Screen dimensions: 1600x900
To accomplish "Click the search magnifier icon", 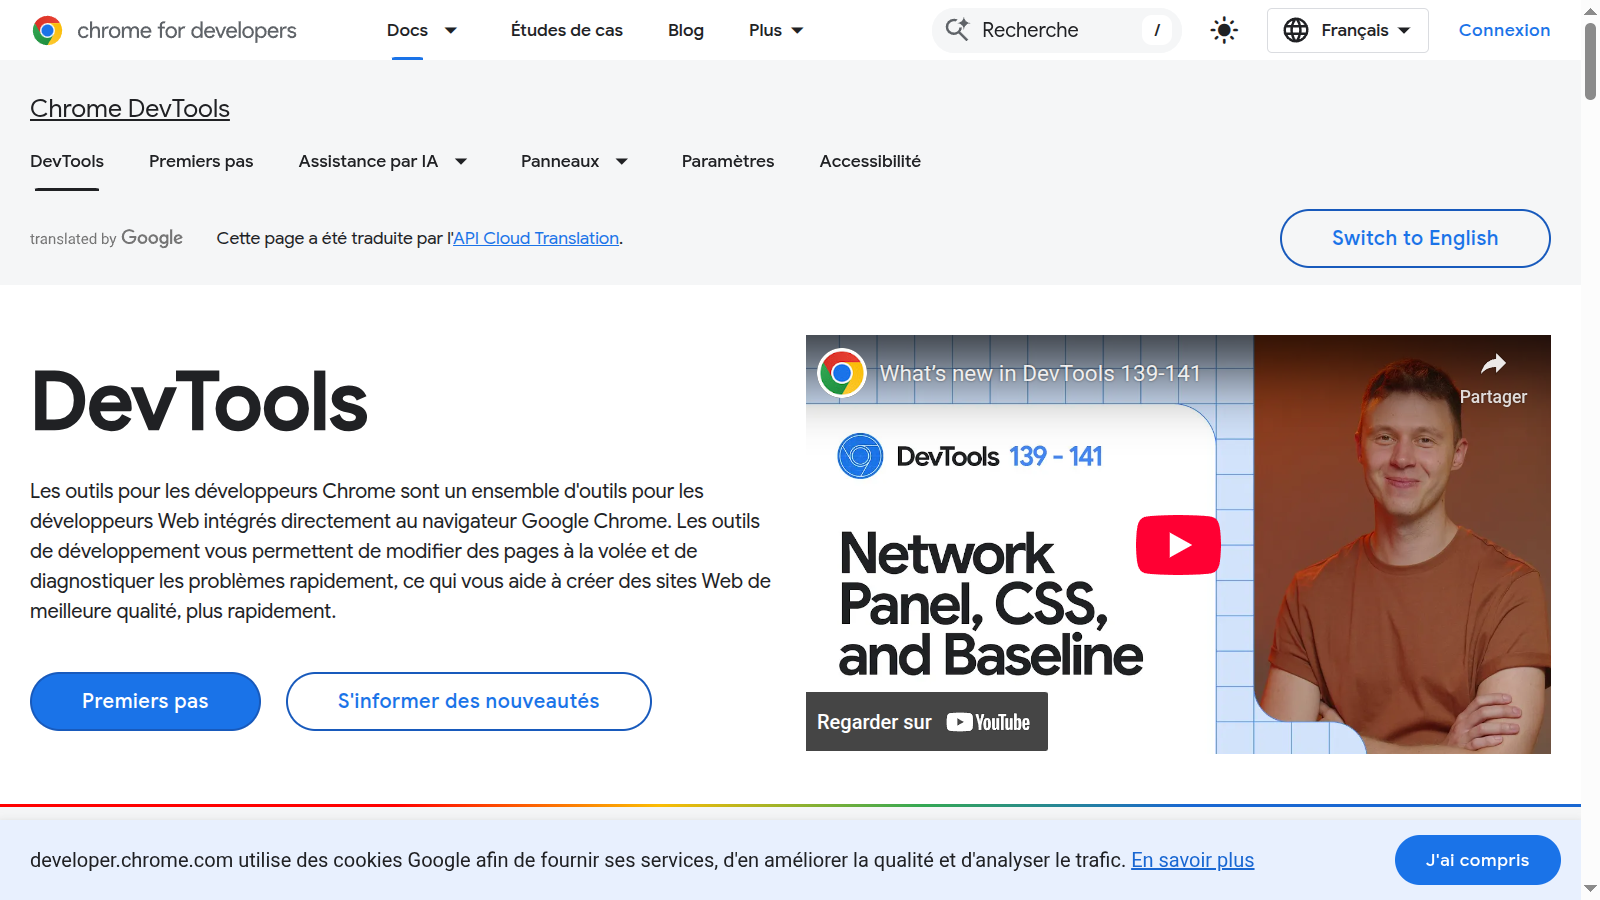I will 957,30.
